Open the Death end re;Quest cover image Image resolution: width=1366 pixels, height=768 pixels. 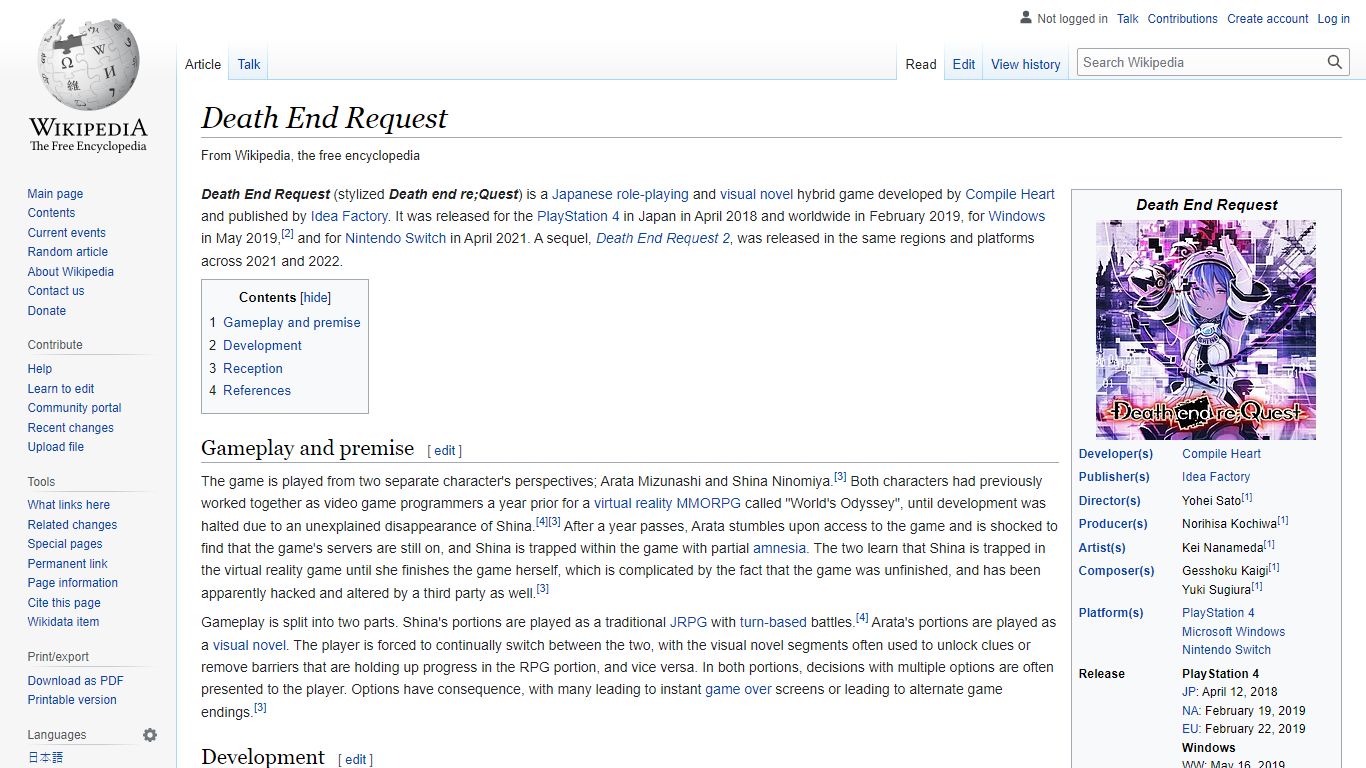[1206, 330]
